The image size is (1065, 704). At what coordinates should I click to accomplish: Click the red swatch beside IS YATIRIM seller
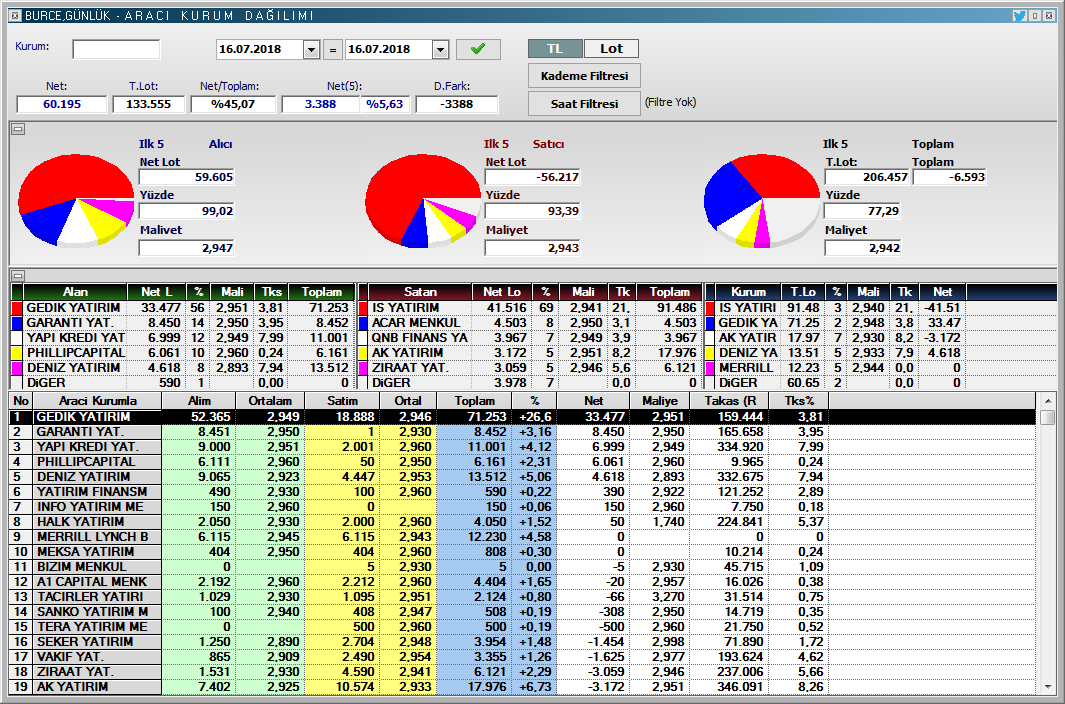[363, 308]
